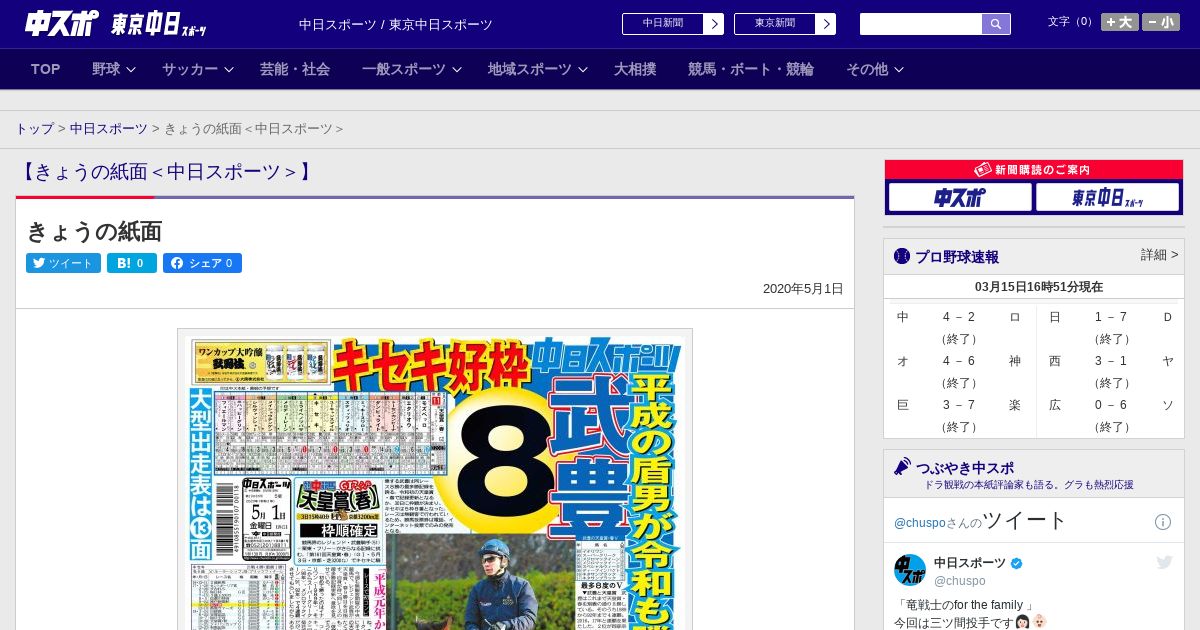Click the 日 1−7 D game score
This screenshot has height=630, width=1200.
pos(1110,327)
